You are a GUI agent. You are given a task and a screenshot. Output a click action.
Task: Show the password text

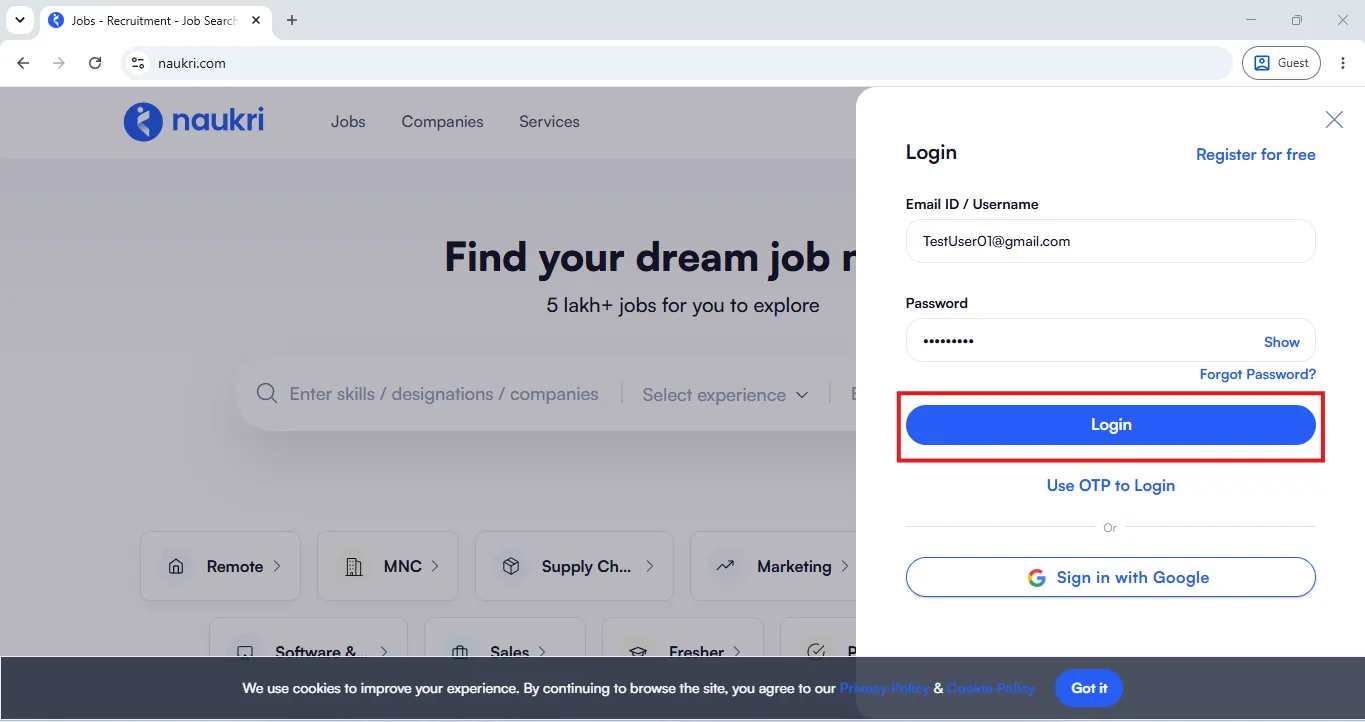[1281, 342]
